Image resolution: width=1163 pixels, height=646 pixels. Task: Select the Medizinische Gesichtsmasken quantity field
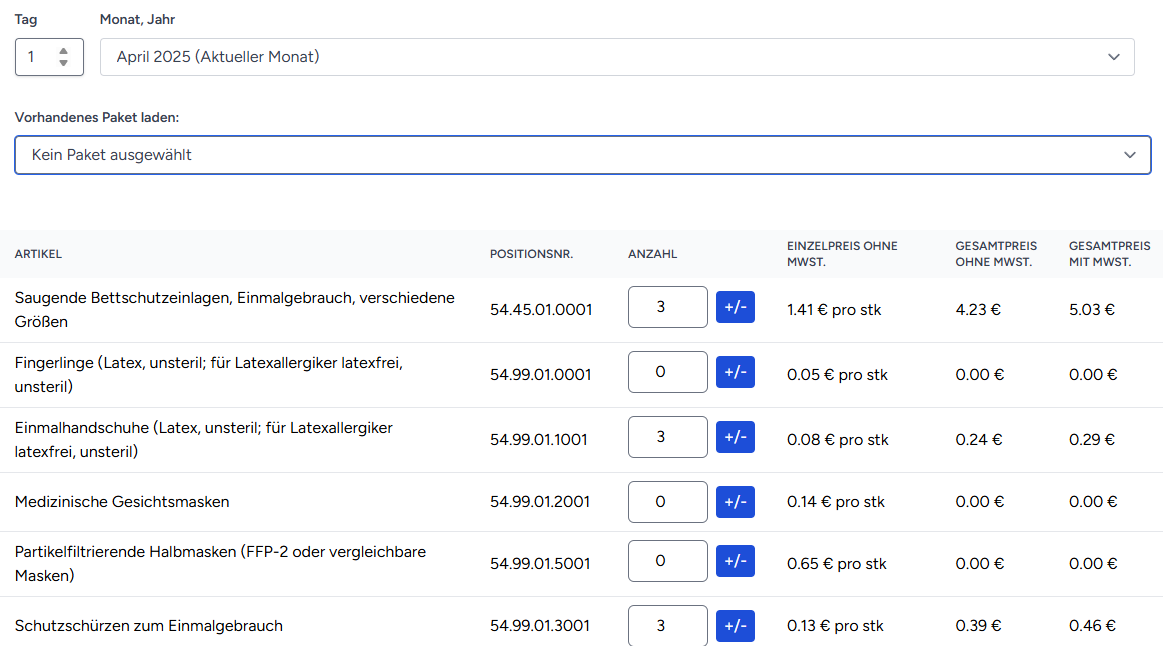click(x=668, y=502)
